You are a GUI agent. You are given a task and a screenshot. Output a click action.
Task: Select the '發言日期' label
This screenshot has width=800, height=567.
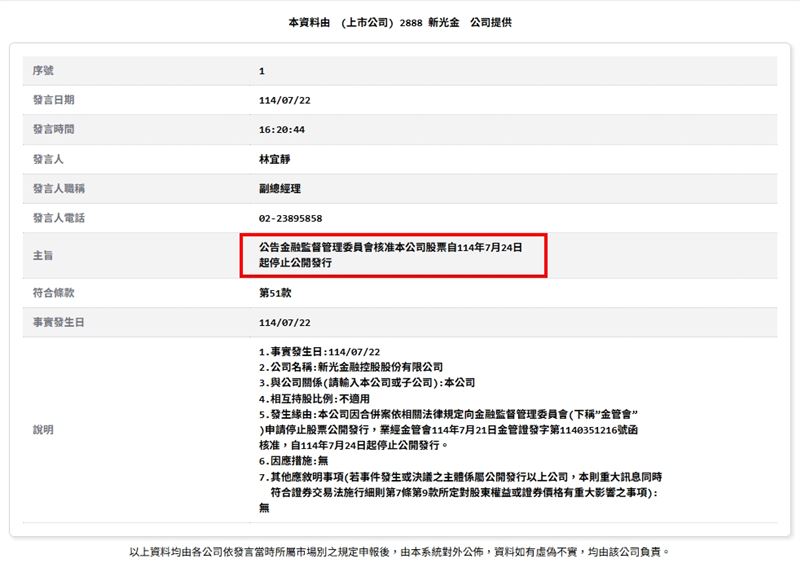point(54,100)
